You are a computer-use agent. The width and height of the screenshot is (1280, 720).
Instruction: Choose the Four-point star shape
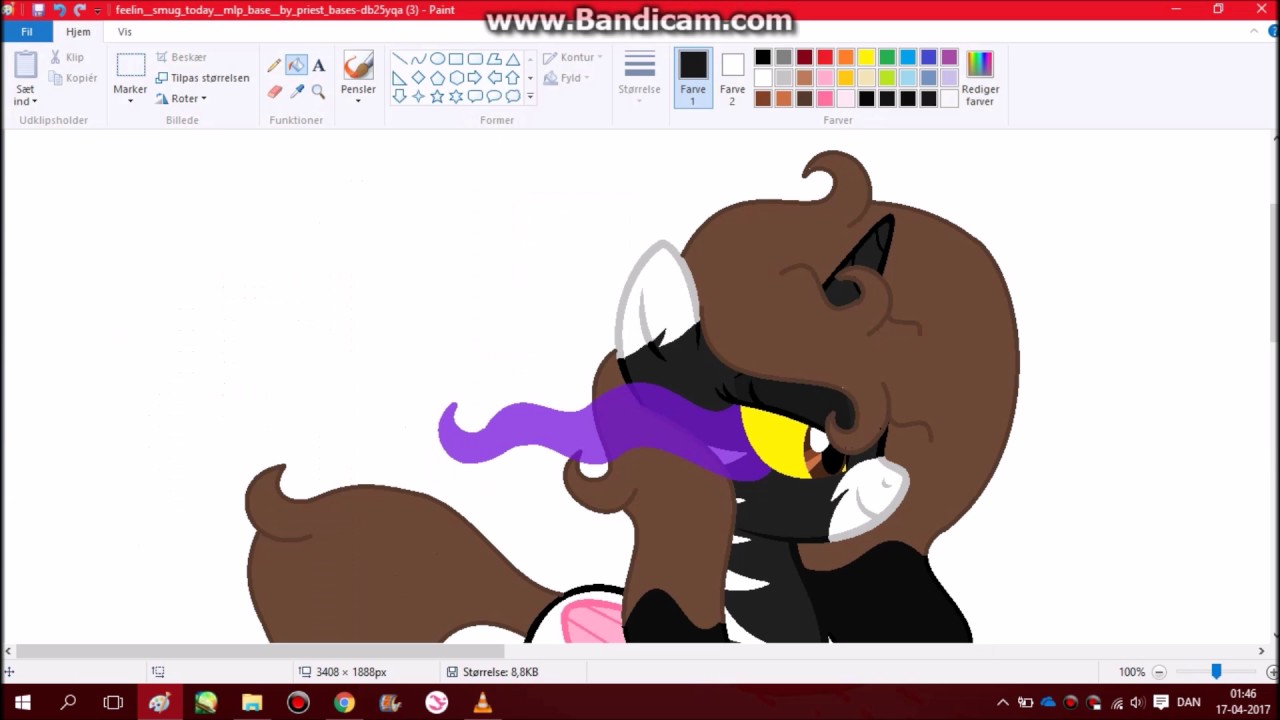point(418,96)
